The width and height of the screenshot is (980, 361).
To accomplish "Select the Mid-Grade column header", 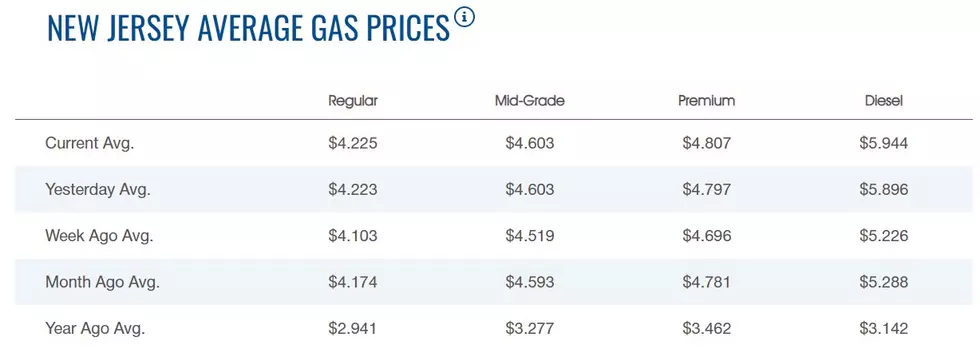I will click(529, 101).
